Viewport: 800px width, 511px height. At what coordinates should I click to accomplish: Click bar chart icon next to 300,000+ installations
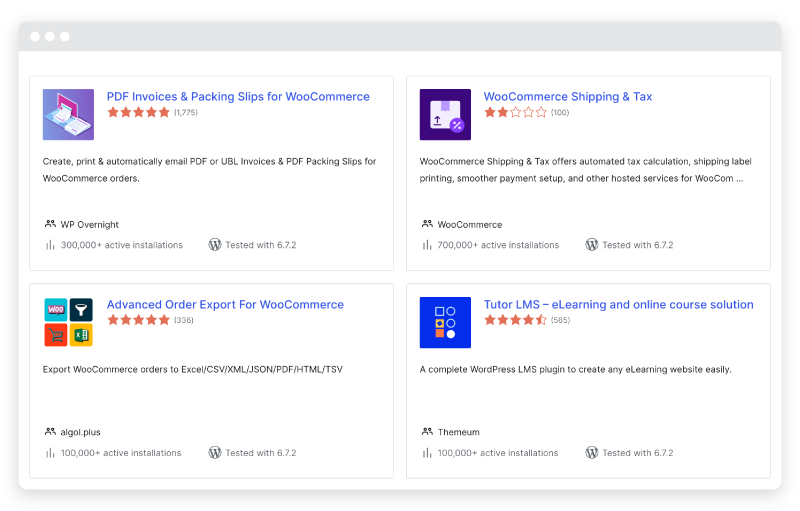[x=50, y=245]
